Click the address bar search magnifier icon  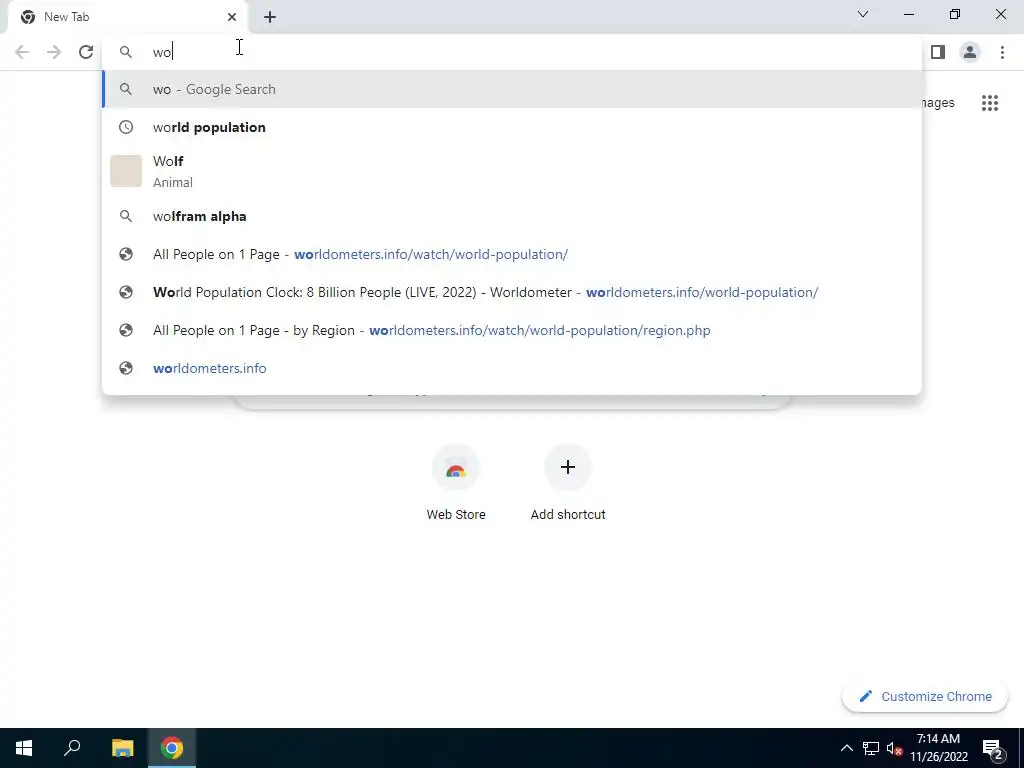pyautogui.click(x=126, y=52)
